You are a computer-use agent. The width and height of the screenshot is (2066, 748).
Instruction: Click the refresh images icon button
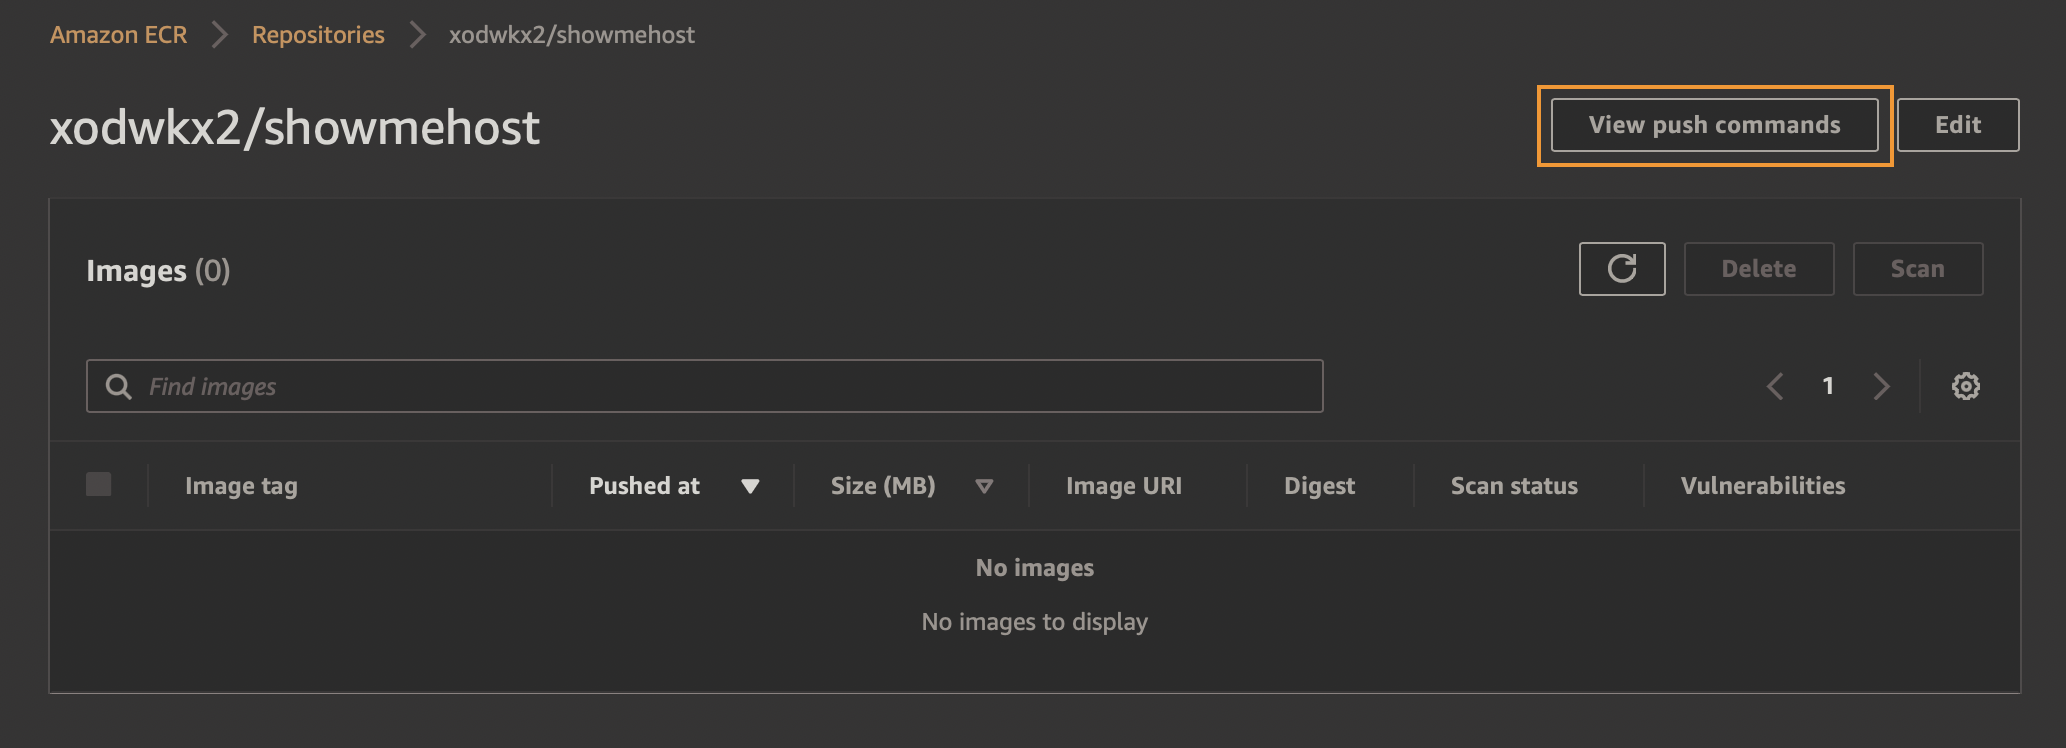1622,269
